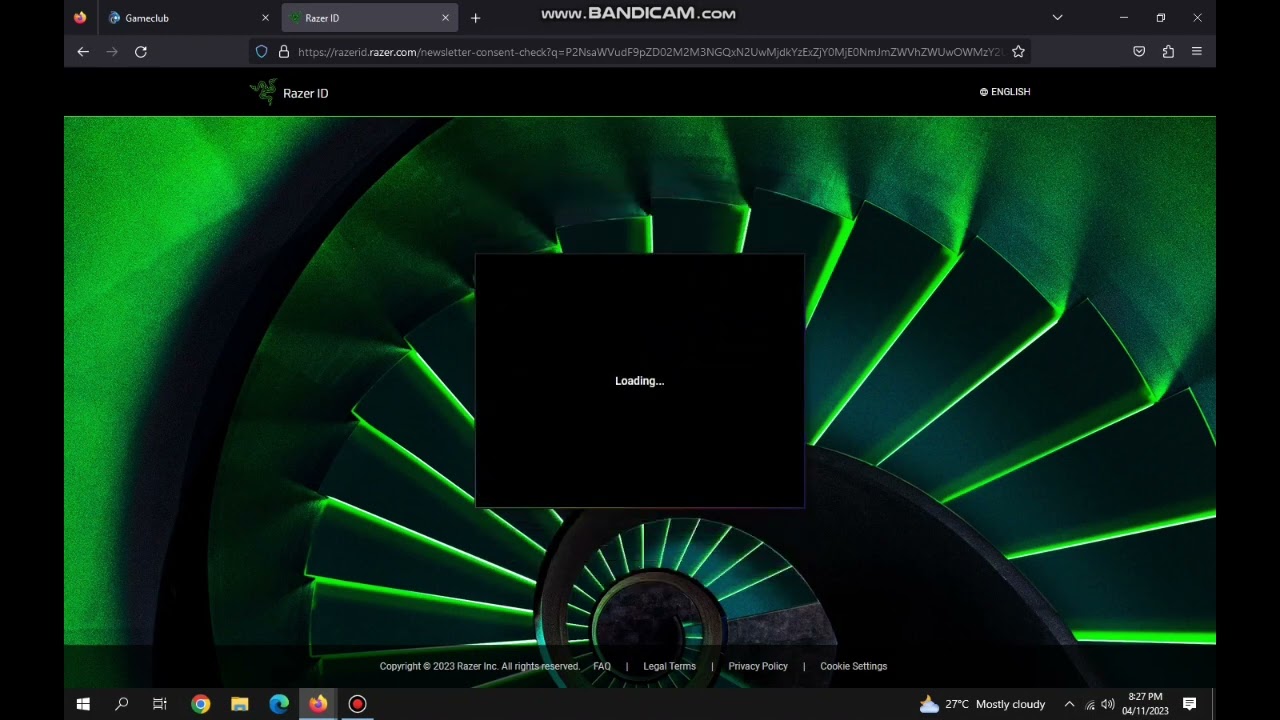Open the Extensions puzzle icon
Screen dimensions: 1280x720
pyautogui.click(x=1168, y=52)
